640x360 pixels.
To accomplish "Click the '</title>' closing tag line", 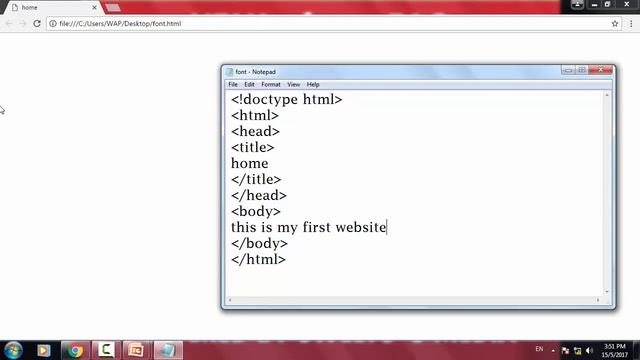I will 256,179.
